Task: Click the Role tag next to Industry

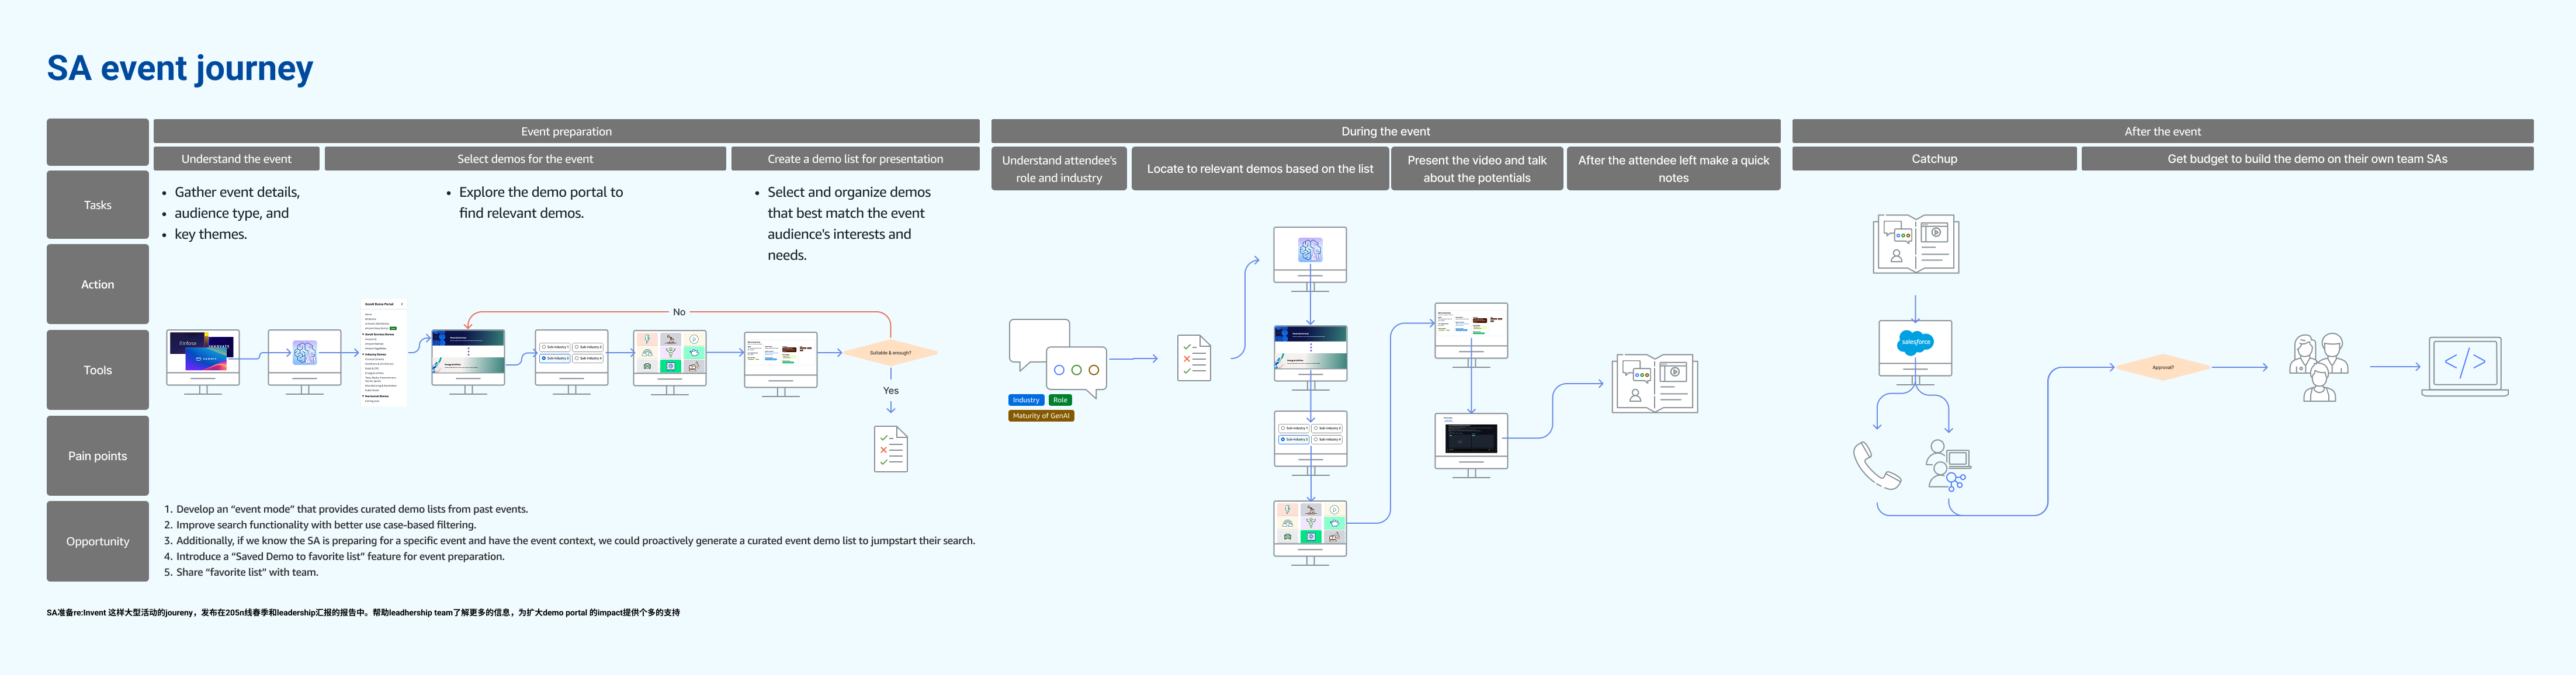Action: click(1060, 399)
